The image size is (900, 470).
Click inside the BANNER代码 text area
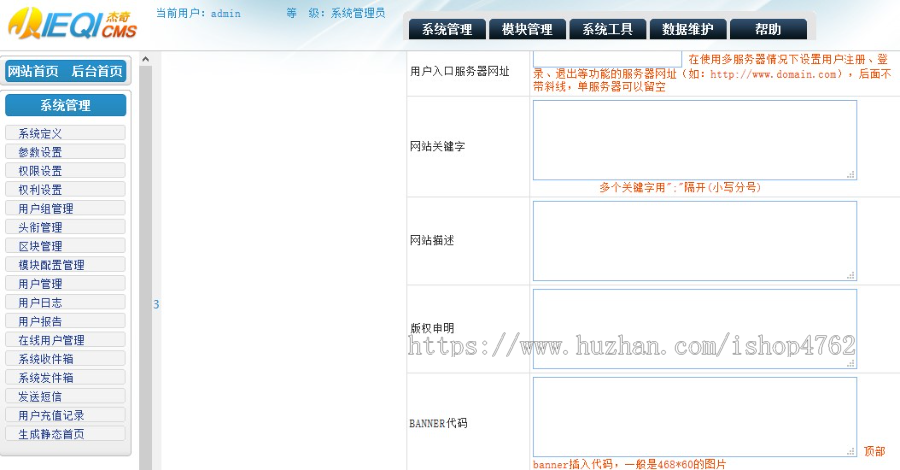(x=694, y=416)
